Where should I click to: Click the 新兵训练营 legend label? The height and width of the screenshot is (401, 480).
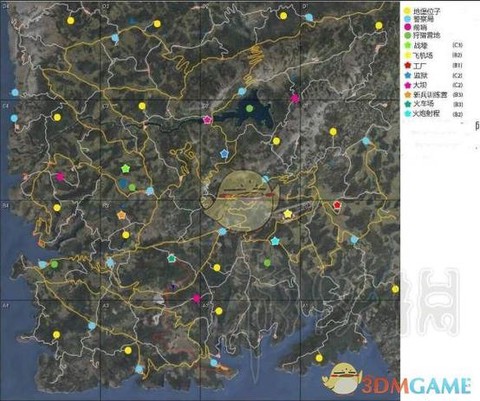pos(430,95)
